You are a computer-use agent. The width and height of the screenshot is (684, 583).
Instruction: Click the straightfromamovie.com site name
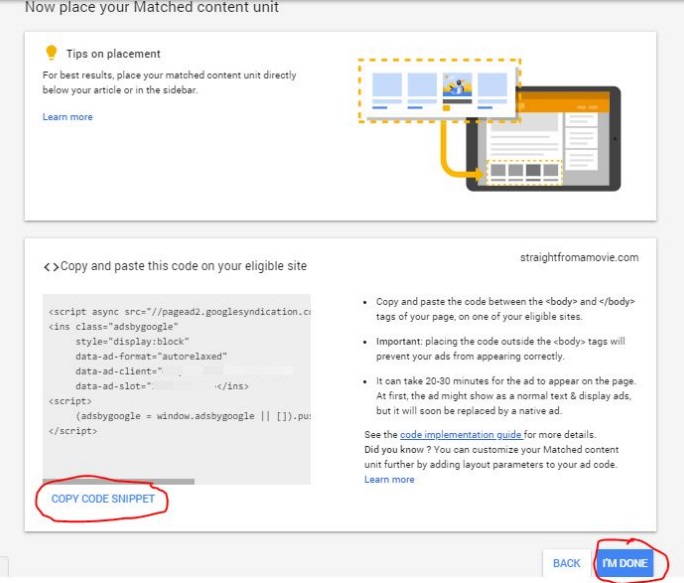click(x=579, y=257)
